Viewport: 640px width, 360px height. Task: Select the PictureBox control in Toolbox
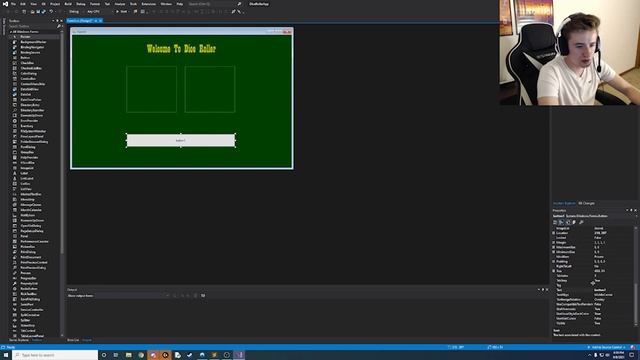point(28,247)
